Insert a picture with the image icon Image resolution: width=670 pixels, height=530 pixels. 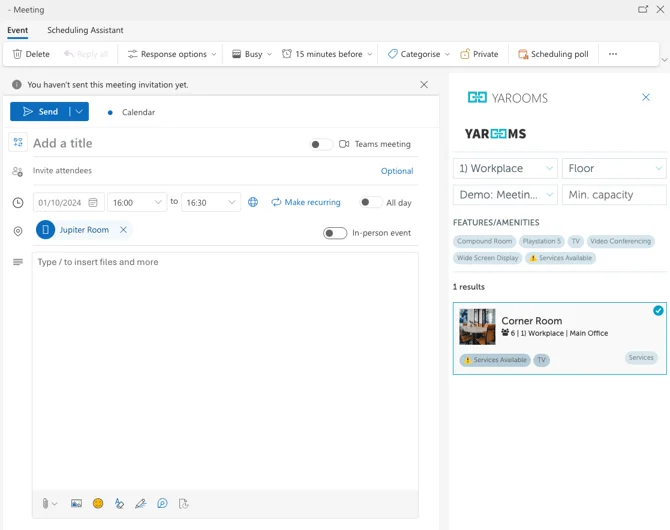[x=76, y=504]
